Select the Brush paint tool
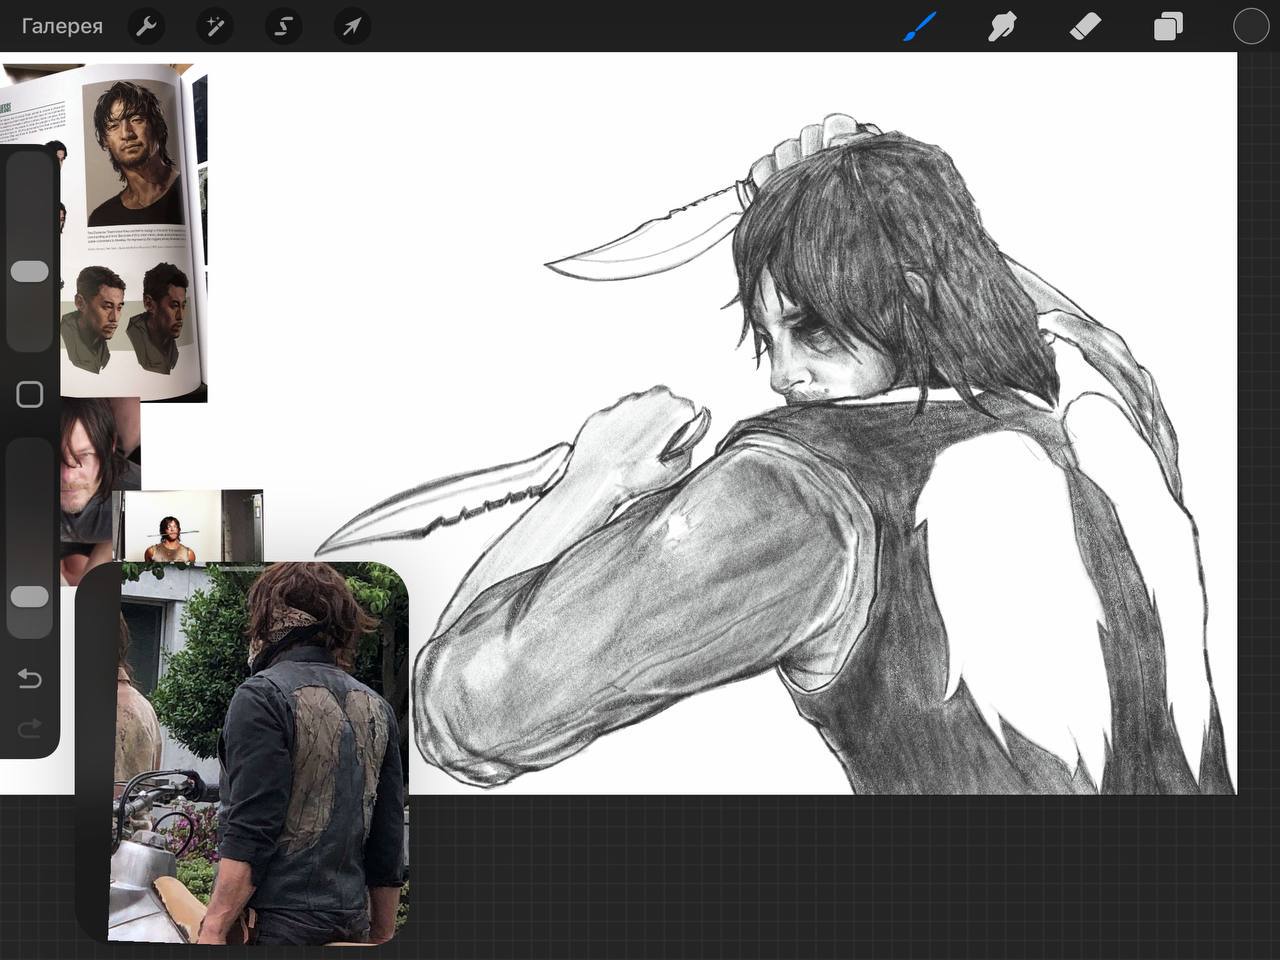The image size is (1280, 960). [919, 27]
